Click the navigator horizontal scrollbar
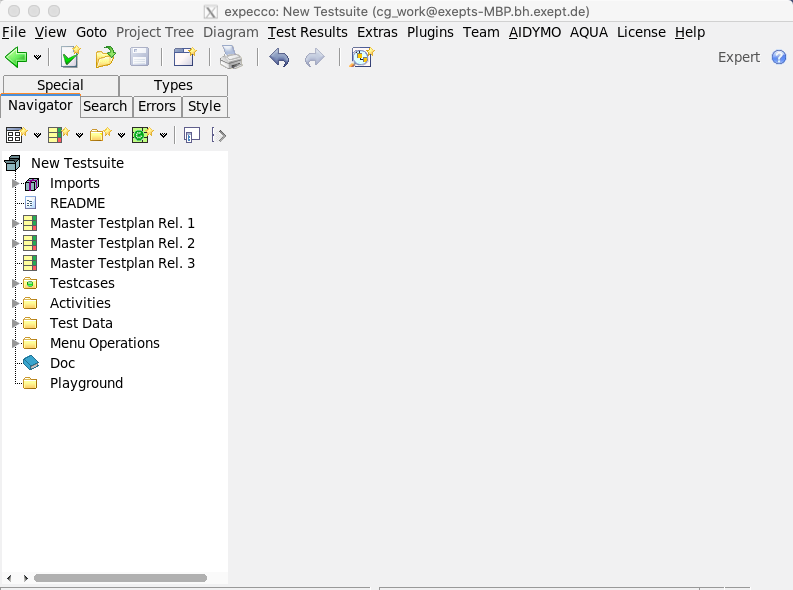This screenshot has width=793, height=590. tap(120, 578)
